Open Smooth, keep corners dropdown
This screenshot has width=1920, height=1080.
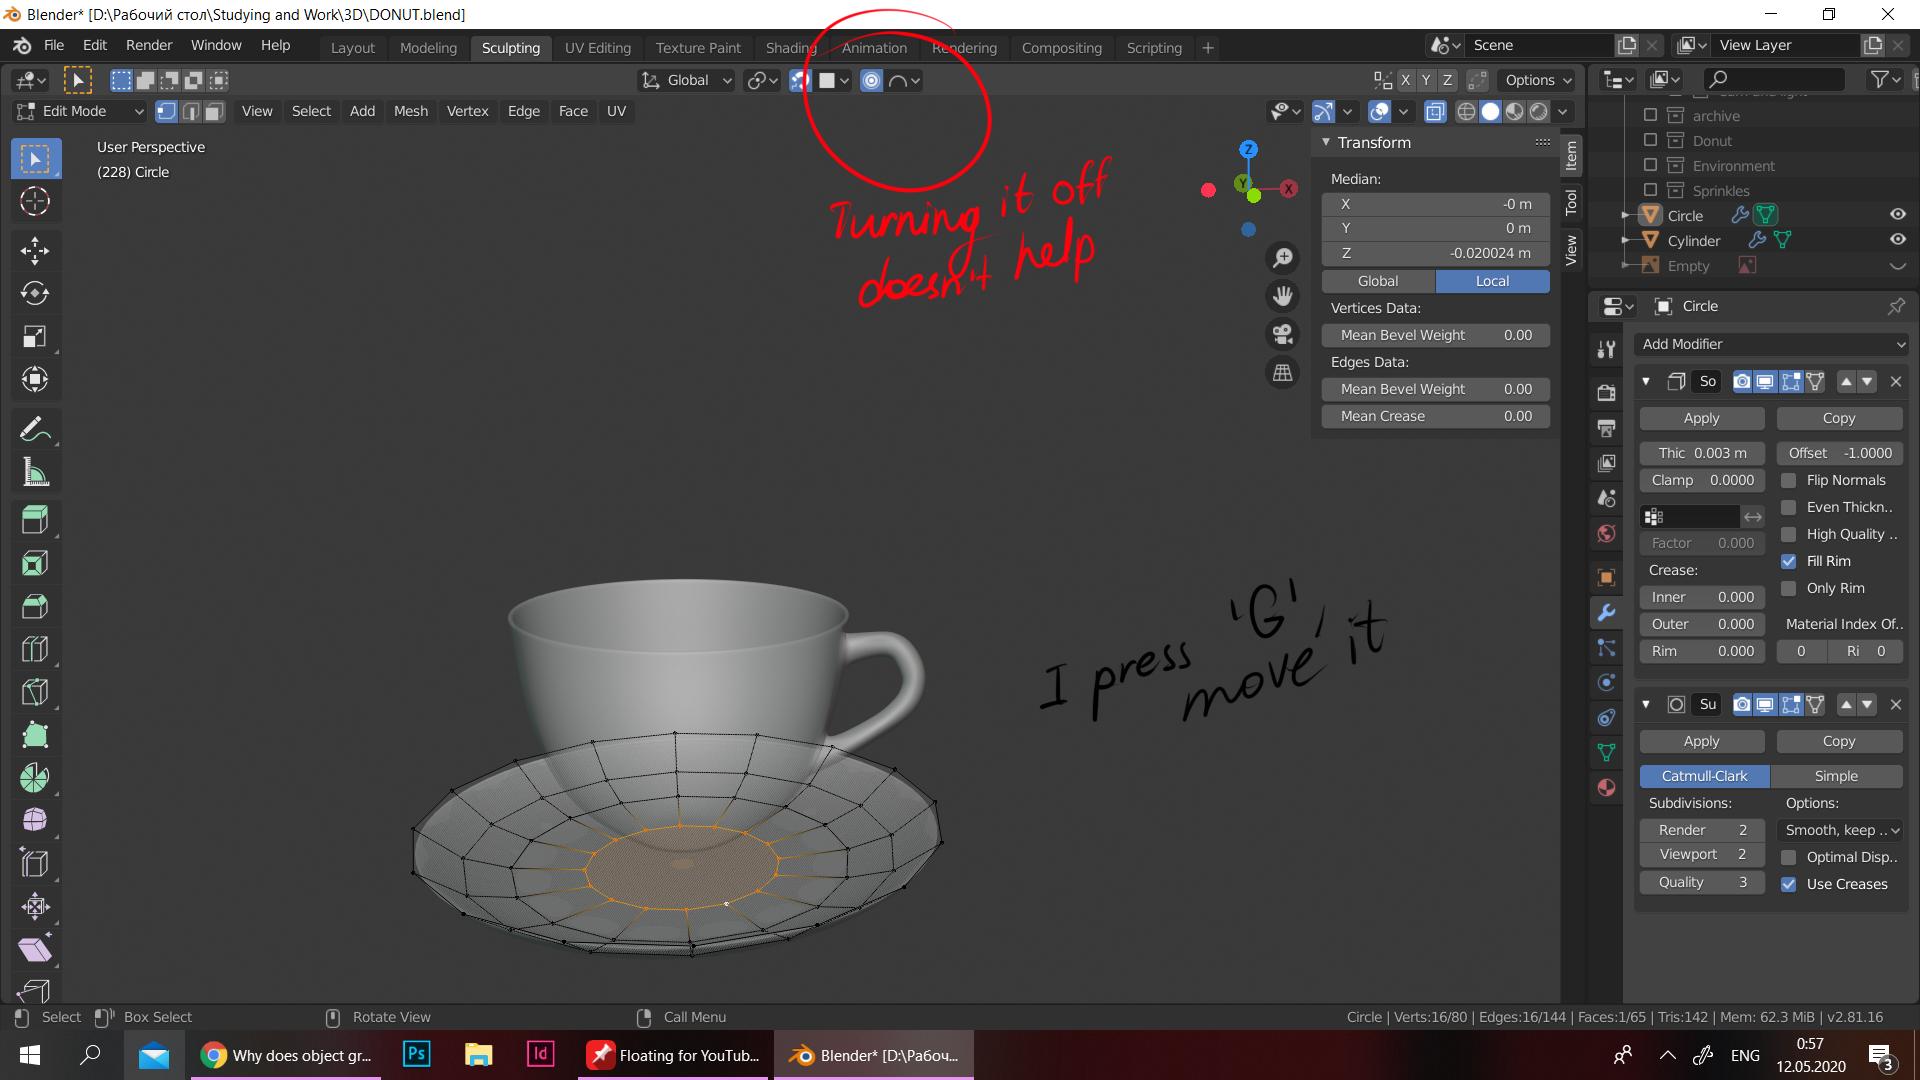1840,830
